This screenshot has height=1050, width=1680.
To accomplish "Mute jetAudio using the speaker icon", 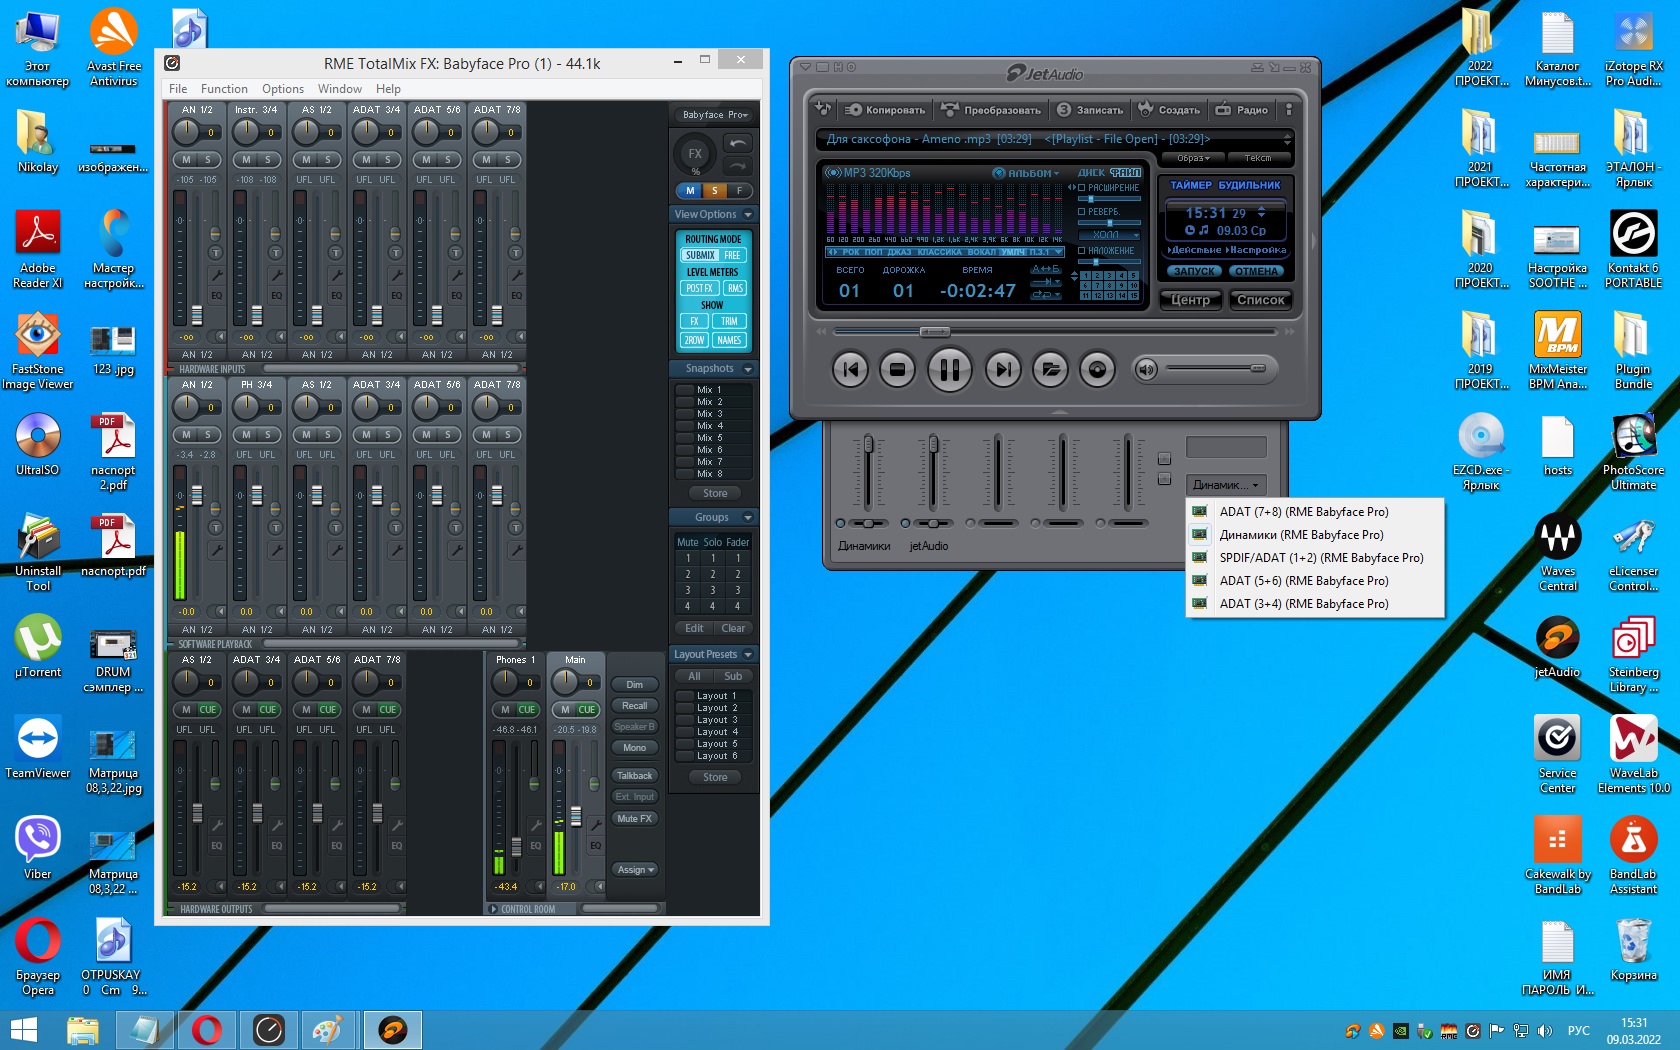I will point(1146,370).
